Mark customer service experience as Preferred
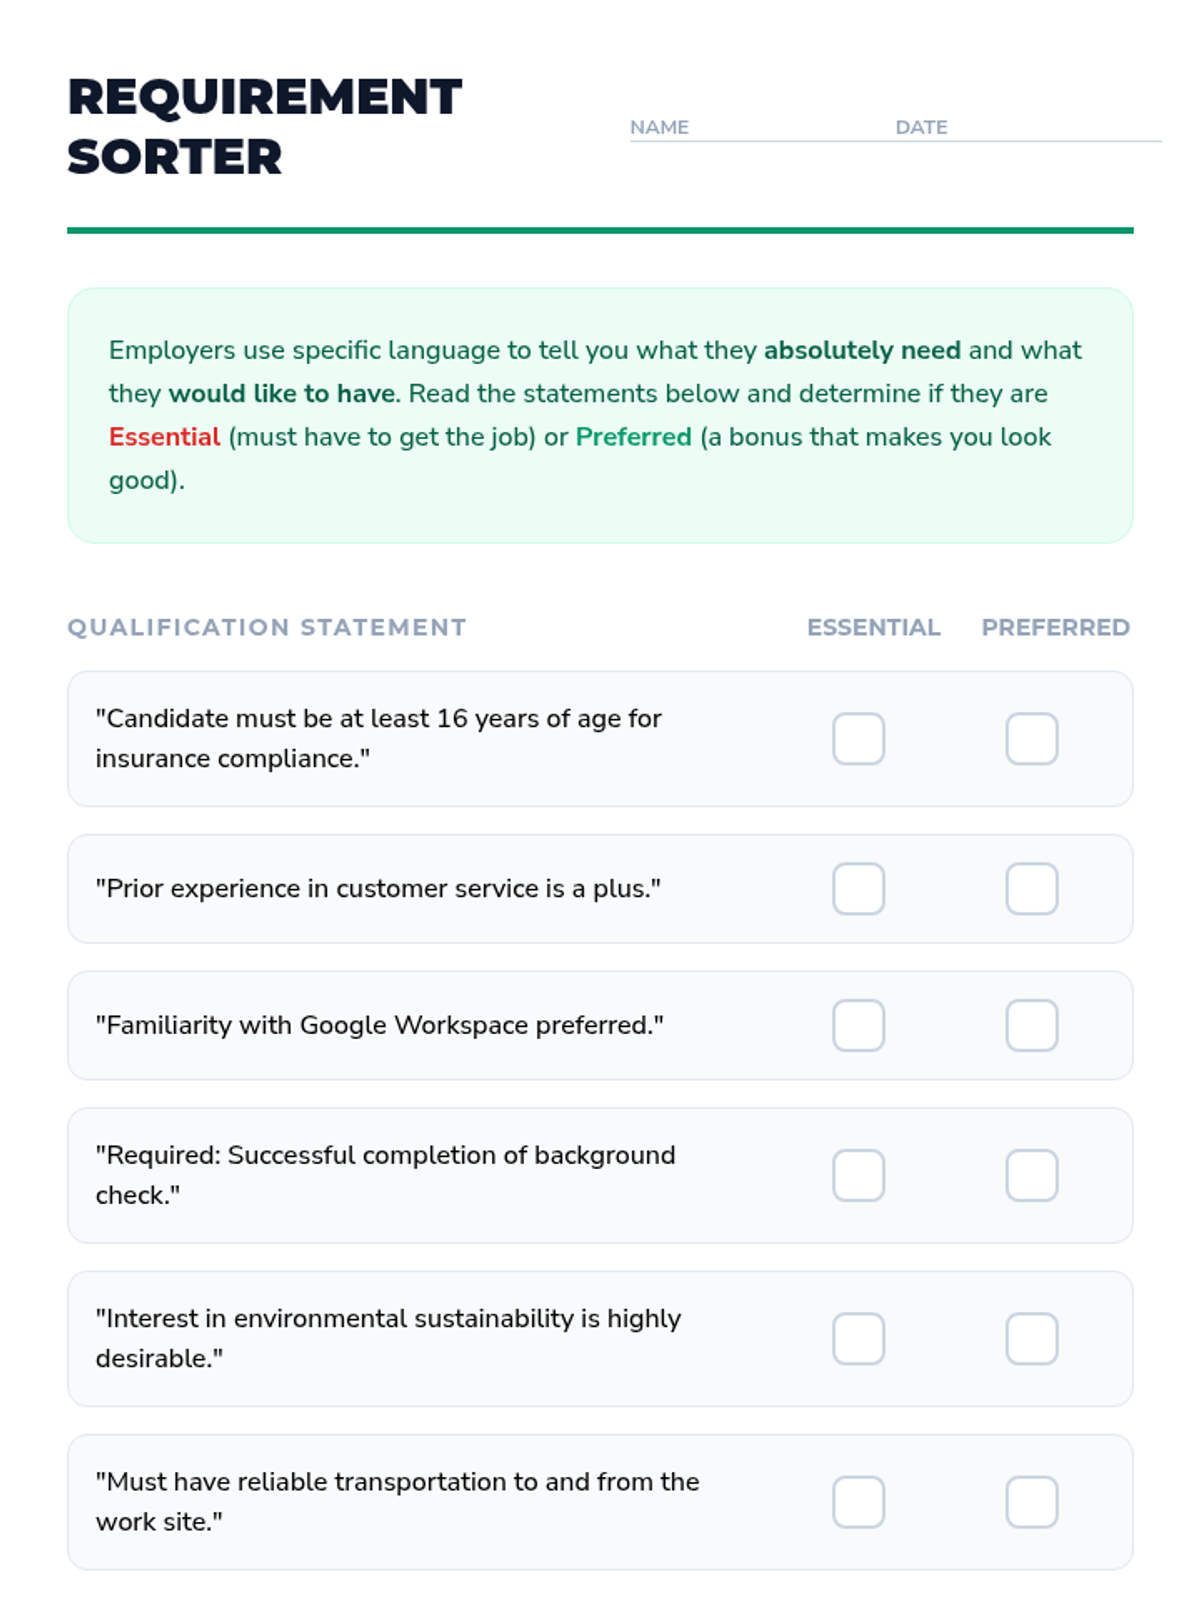The height and width of the screenshot is (1600, 1200). pyautogui.click(x=1031, y=889)
